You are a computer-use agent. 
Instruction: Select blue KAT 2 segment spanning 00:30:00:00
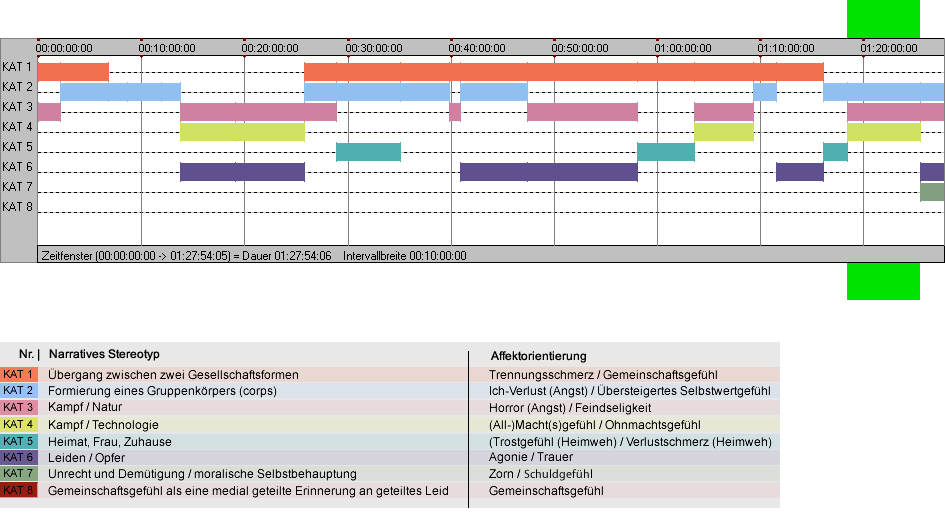pos(377,92)
